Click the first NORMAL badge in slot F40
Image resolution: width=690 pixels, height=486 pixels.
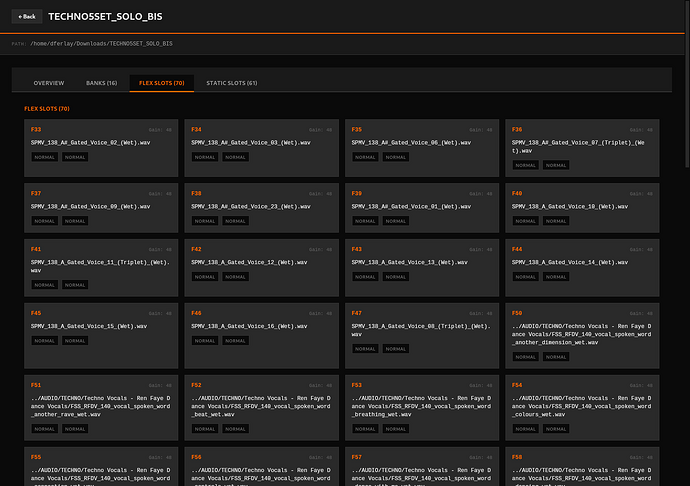tap(524, 221)
